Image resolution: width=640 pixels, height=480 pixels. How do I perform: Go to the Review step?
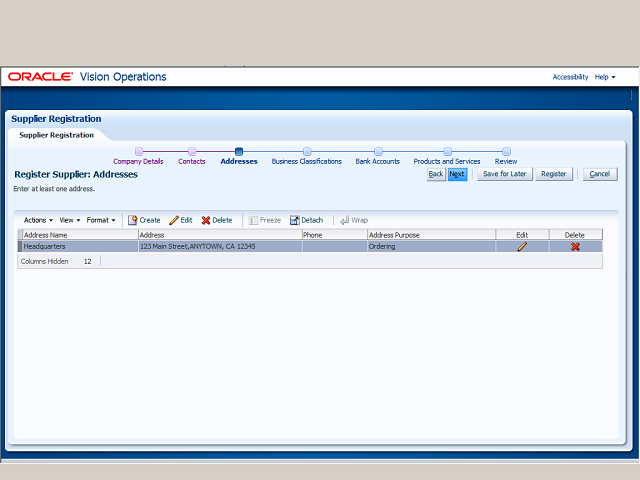pyautogui.click(x=506, y=162)
